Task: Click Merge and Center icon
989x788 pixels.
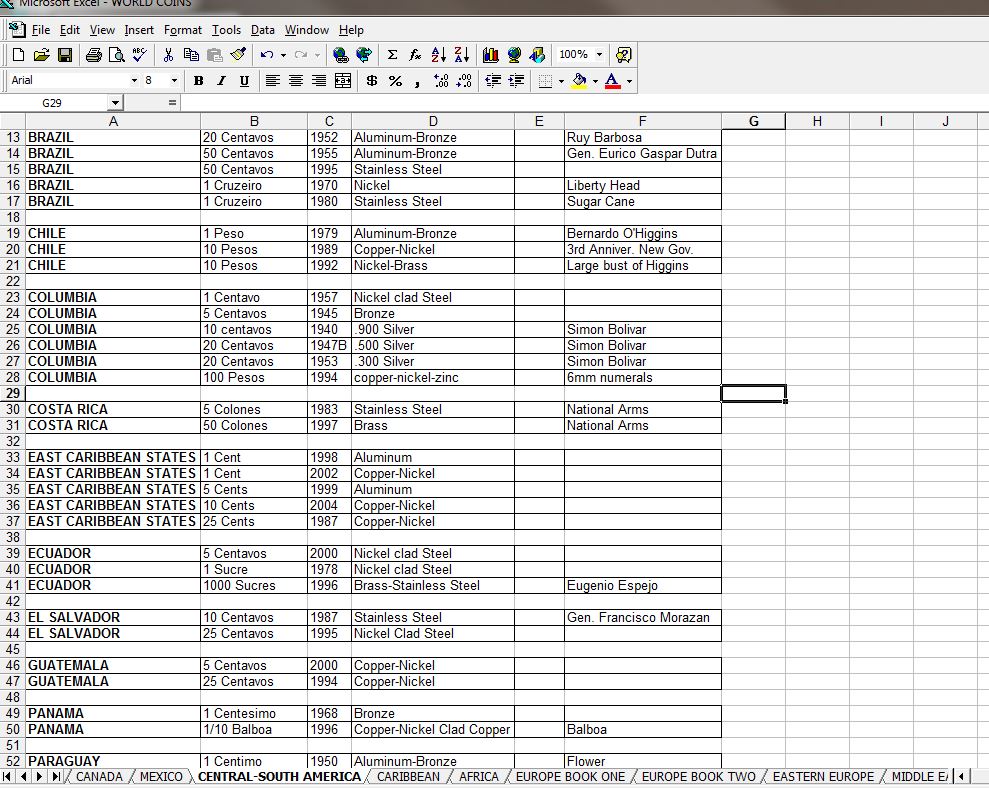Action: click(x=342, y=81)
